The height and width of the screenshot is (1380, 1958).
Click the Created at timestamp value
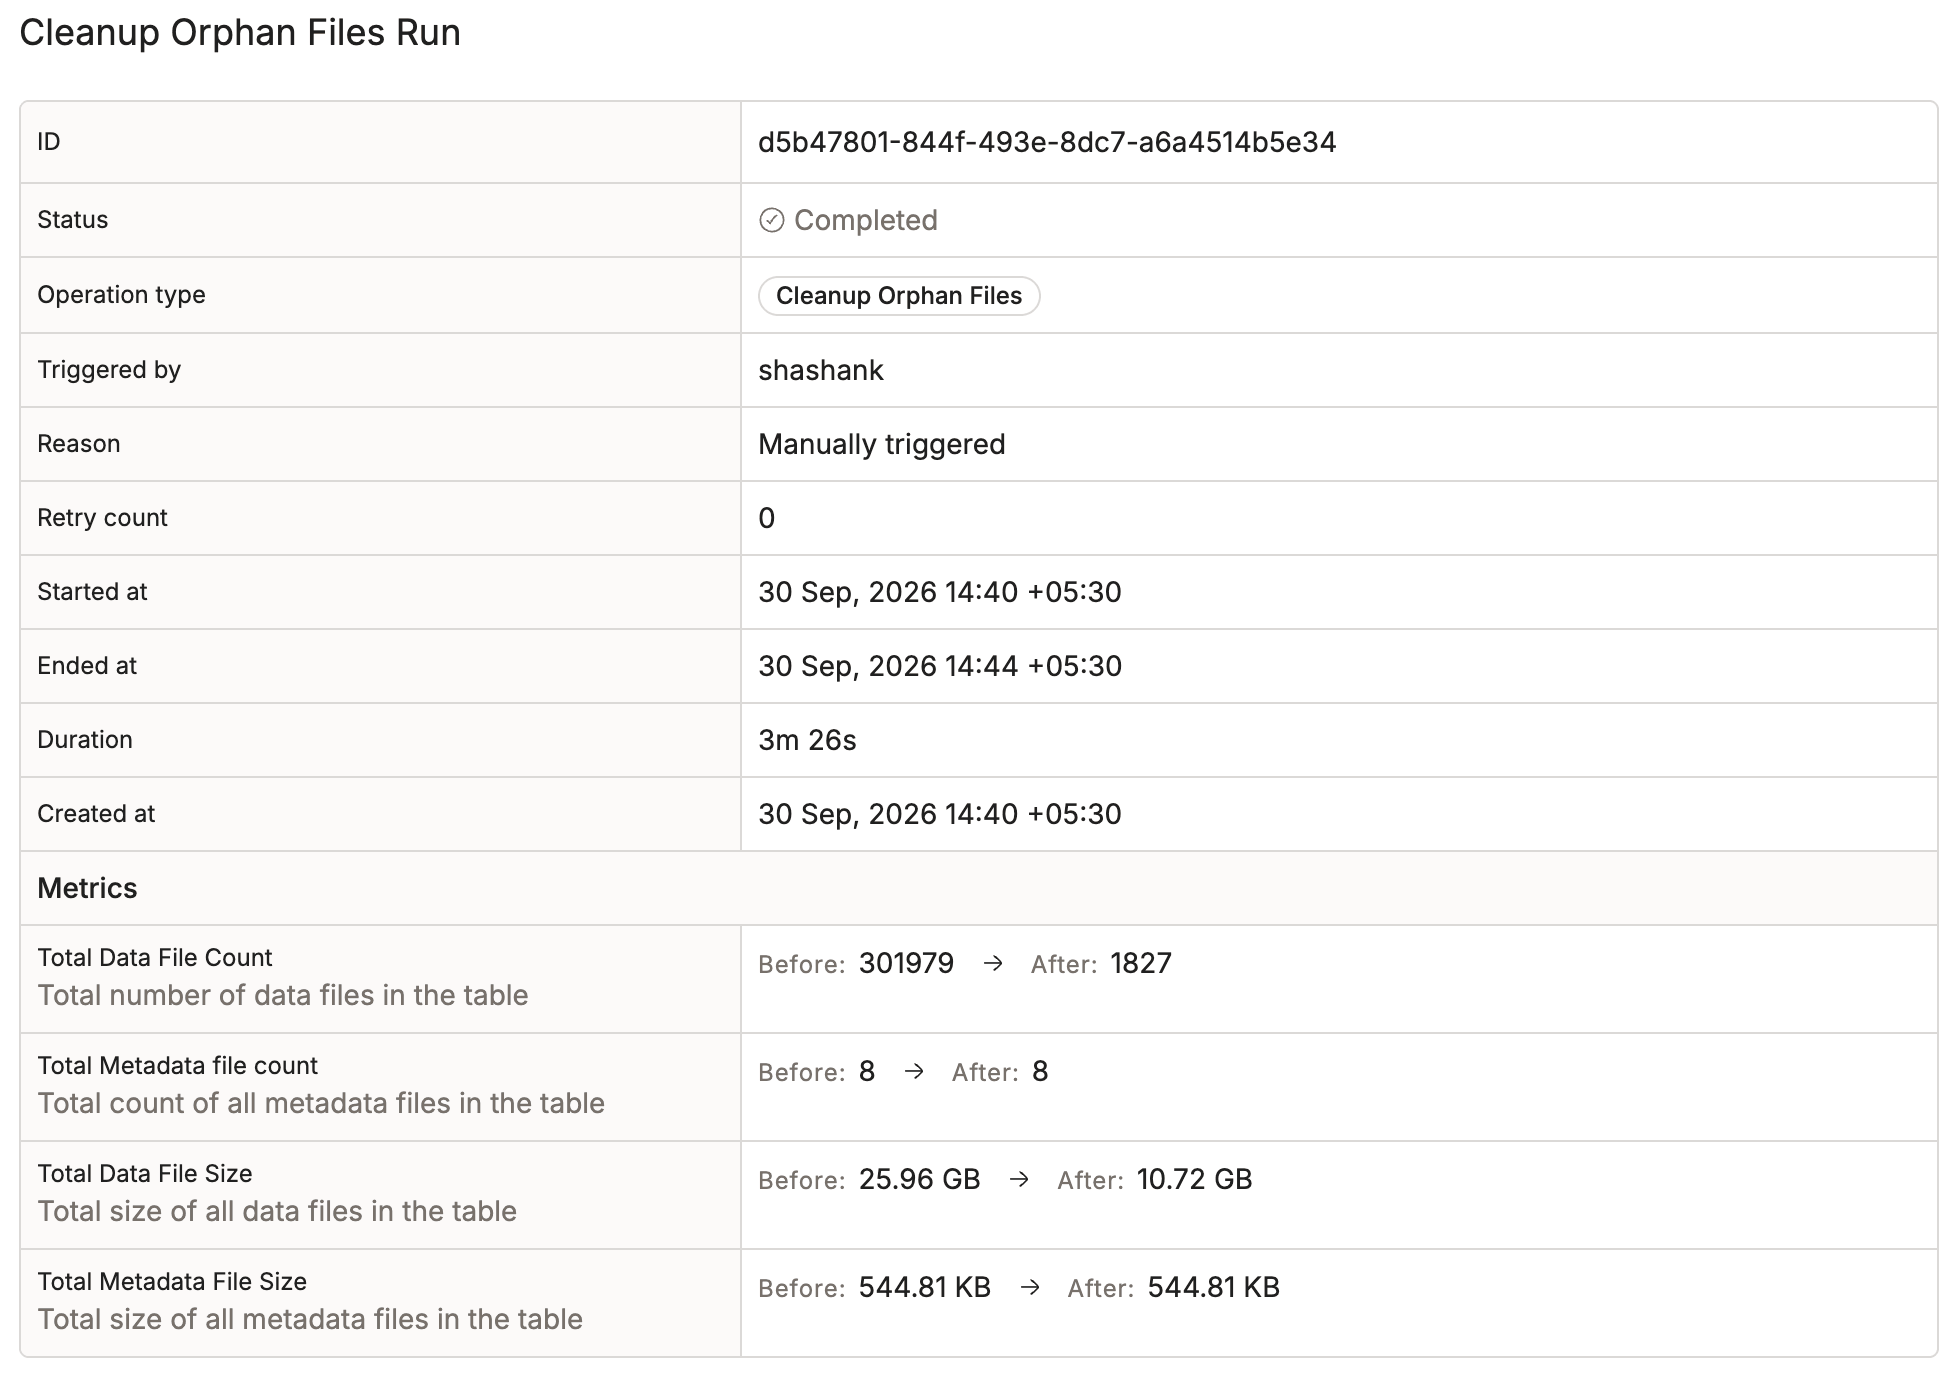pos(940,814)
